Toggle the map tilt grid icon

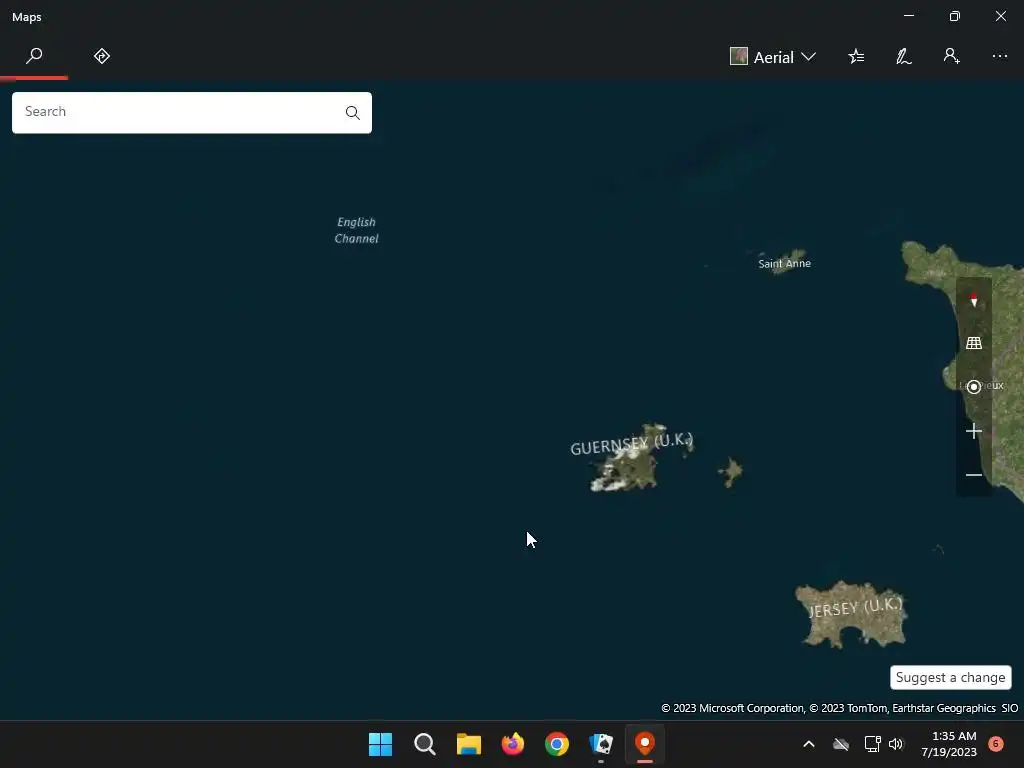click(974, 343)
